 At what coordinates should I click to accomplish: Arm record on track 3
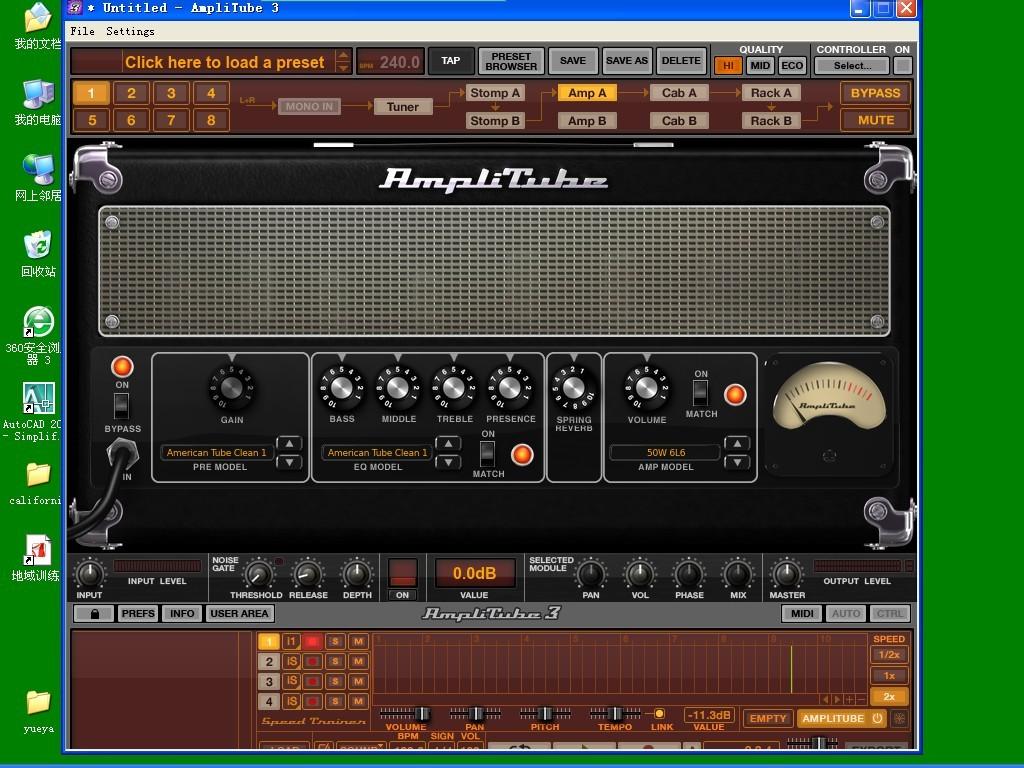point(312,682)
